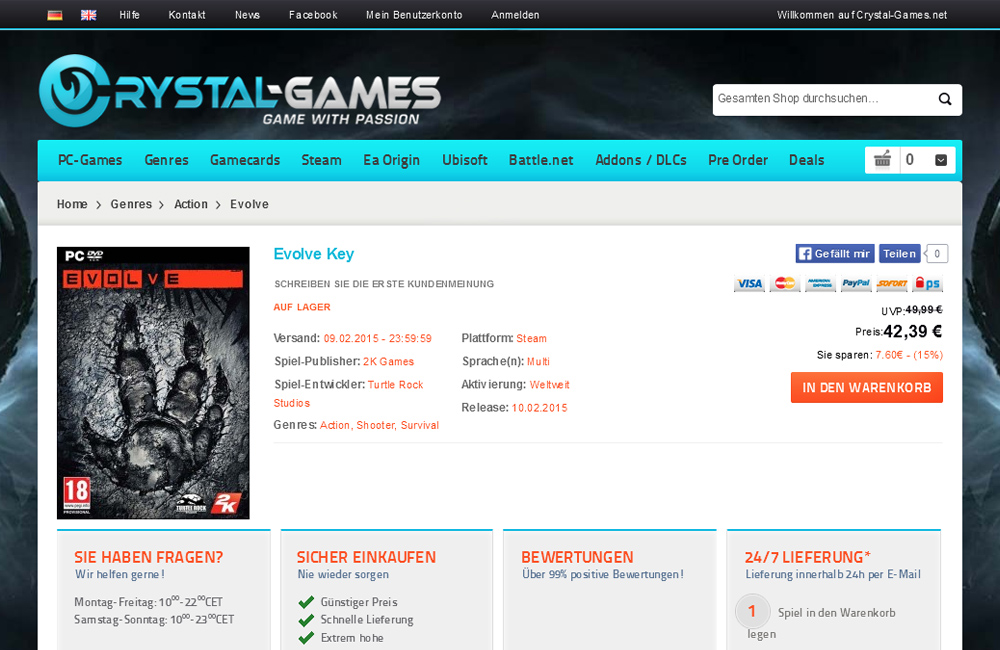Image resolution: width=1000 pixels, height=650 pixels.
Task: Click the Visa payment icon
Action: click(x=749, y=283)
